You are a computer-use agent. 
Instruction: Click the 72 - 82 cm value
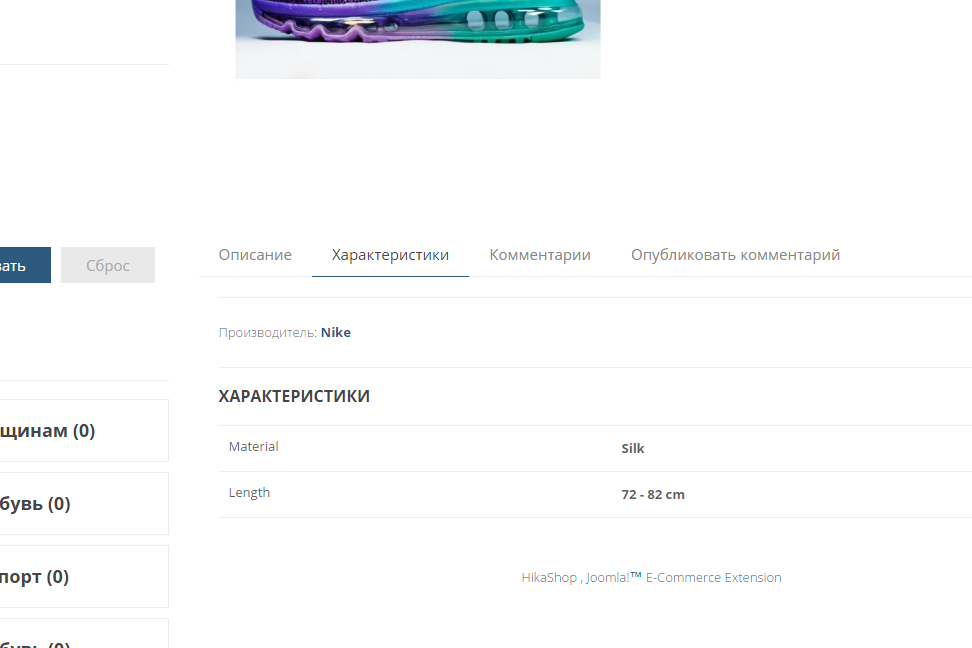pos(653,494)
